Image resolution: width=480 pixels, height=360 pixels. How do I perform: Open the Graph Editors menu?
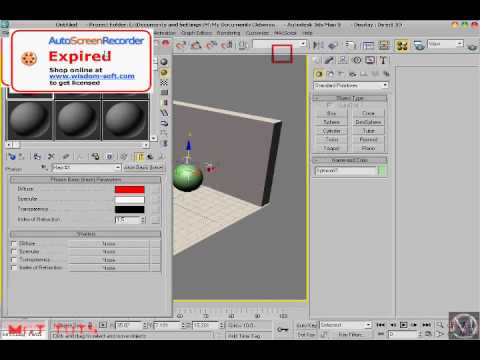tap(196, 33)
